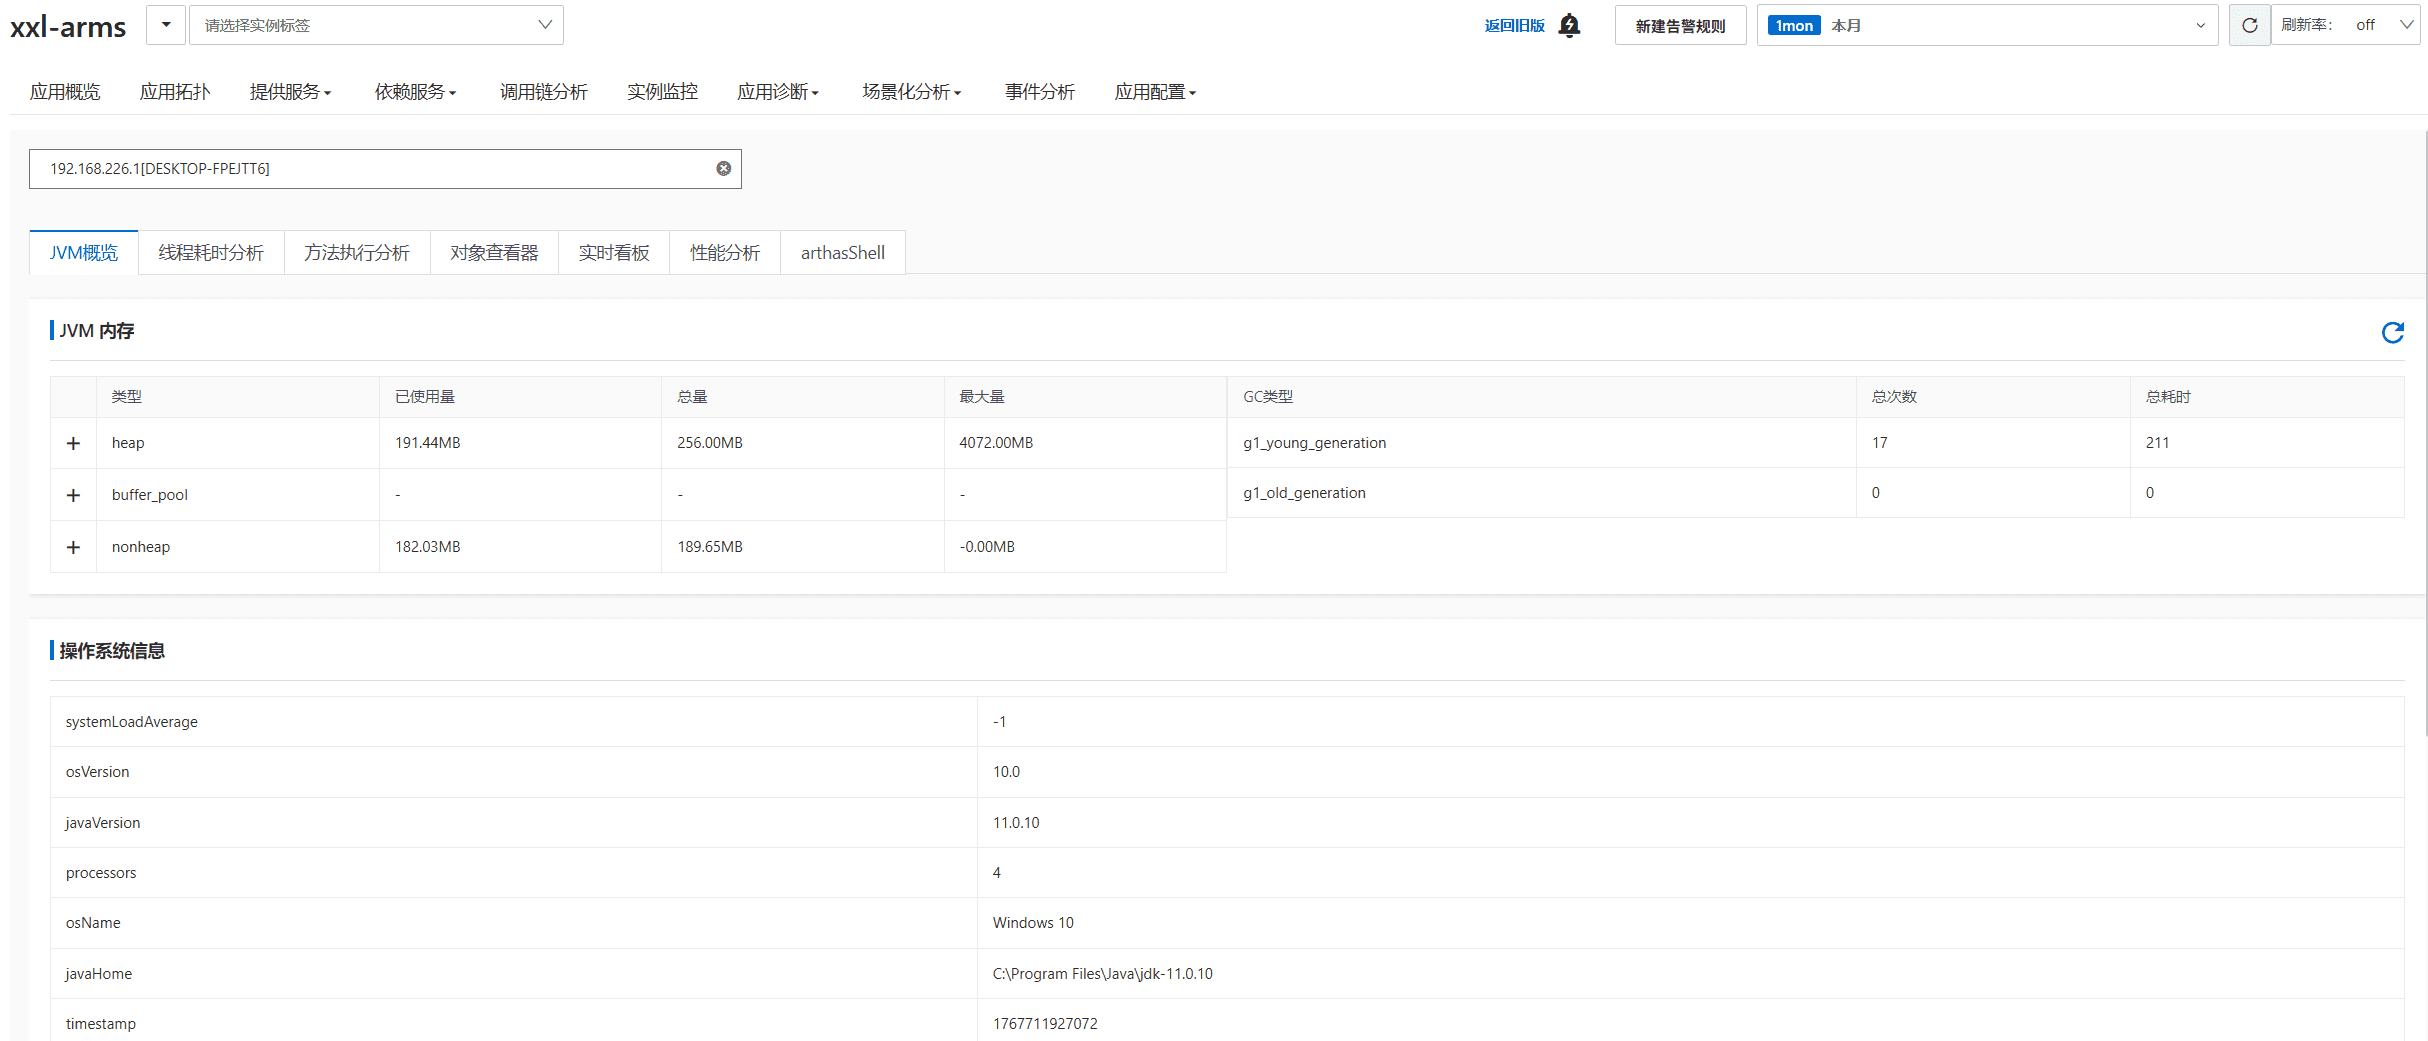The image size is (2428, 1041).
Task: Open the 应用配置 menu
Action: click(1155, 92)
